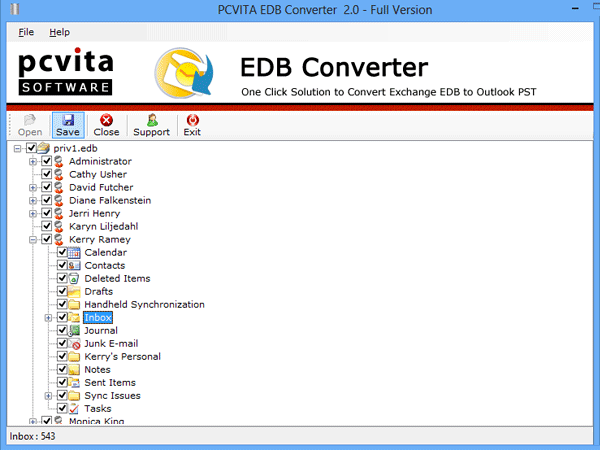
Task: Click the Kerry's Personal folder icon
Action: (x=74, y=356)
